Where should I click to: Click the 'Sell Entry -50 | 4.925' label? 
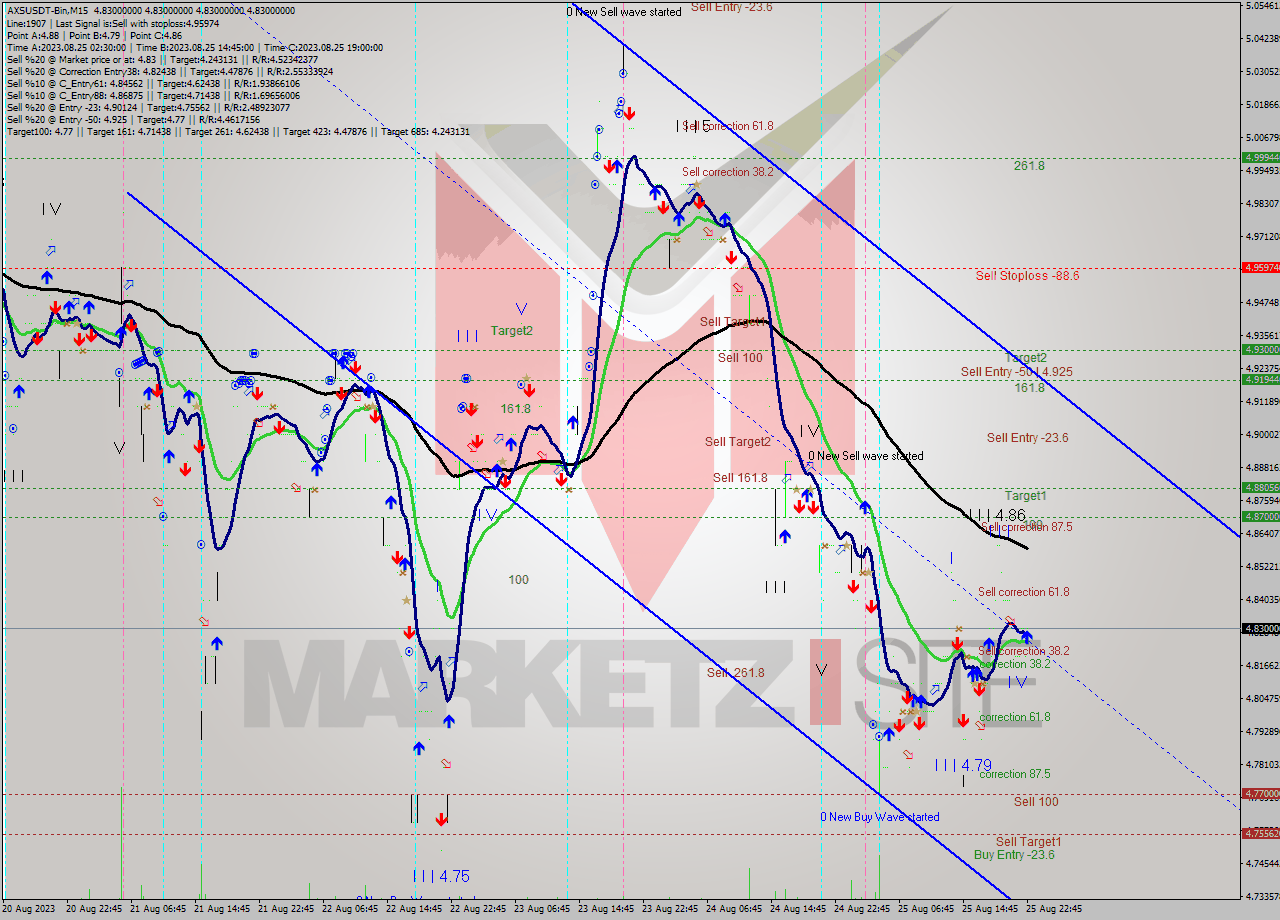(x=1017, y=371)
